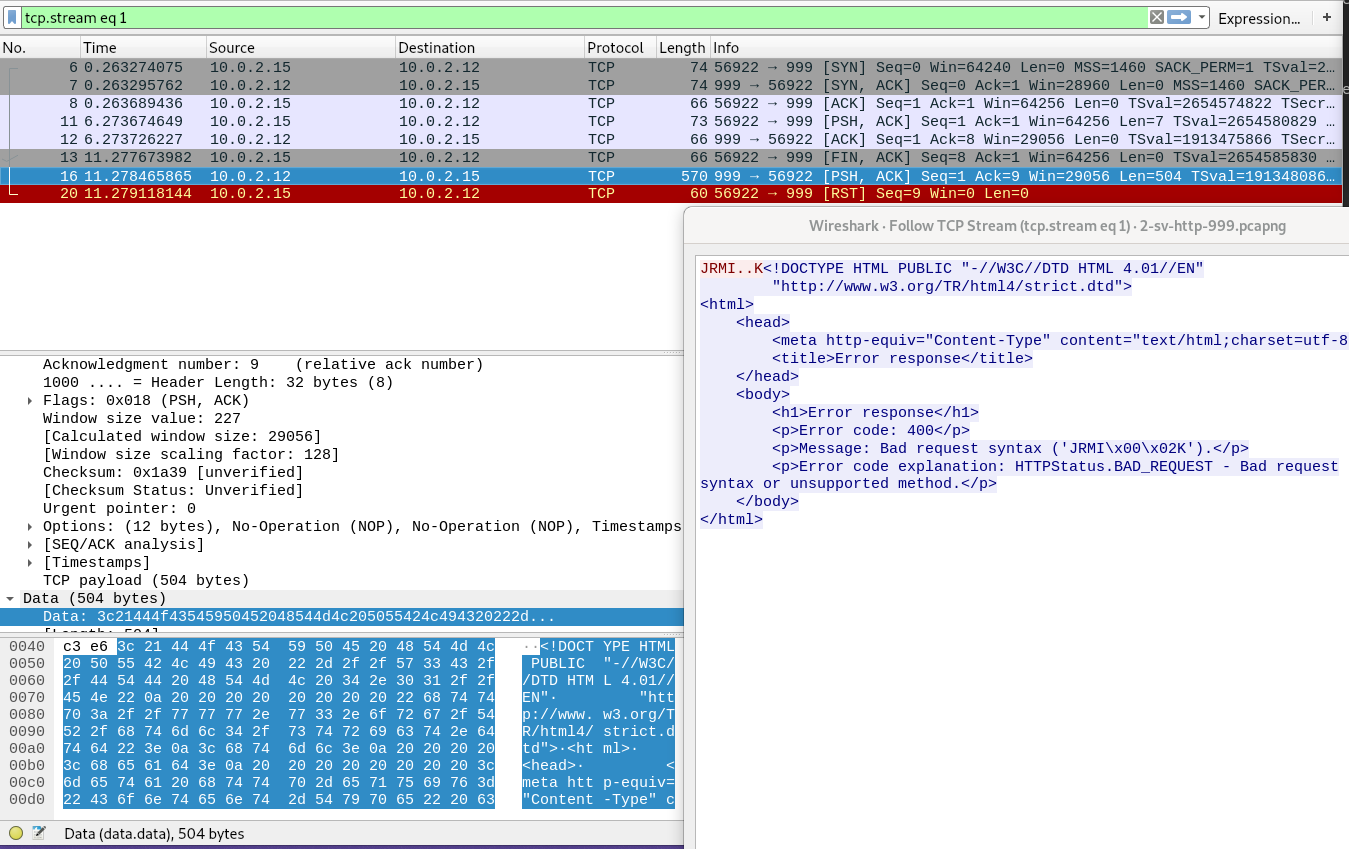Screen dimensions: 1349x849
Task: Sort packets by the Destination column header
Action: point(489,48)
